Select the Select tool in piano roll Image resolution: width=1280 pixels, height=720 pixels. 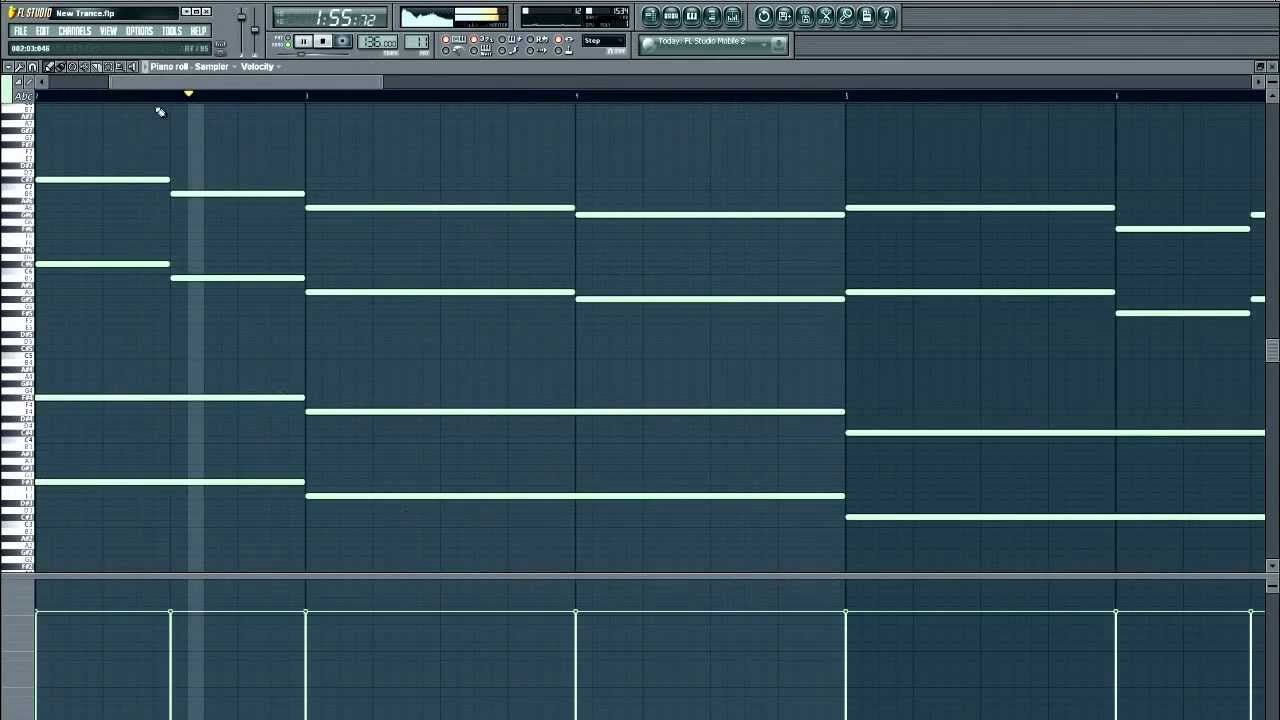[x=108, y=67]
